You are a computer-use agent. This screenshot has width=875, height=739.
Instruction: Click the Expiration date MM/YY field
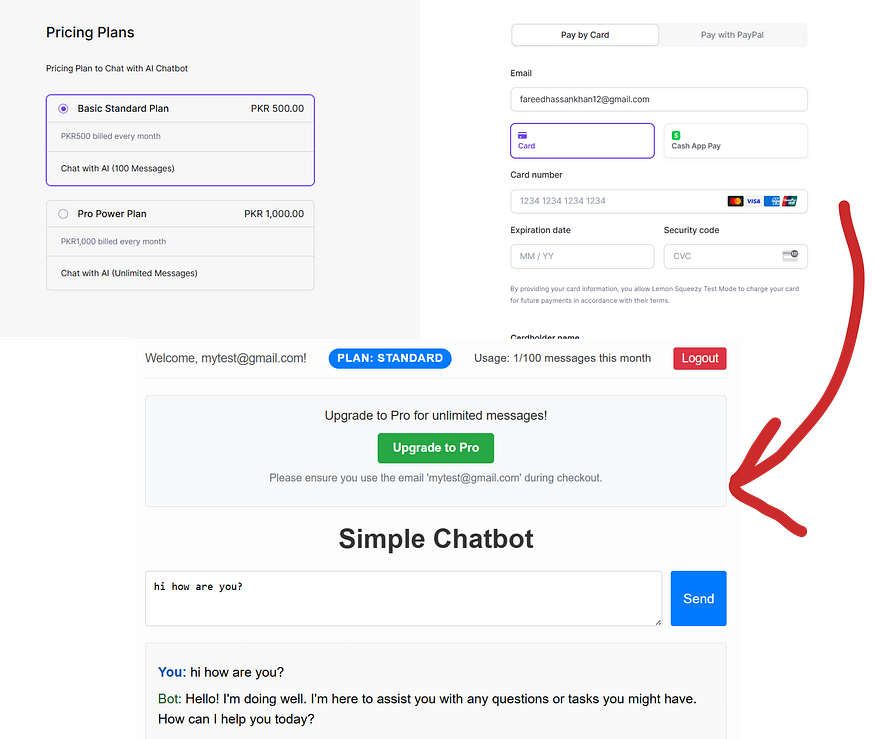(582, 256)
